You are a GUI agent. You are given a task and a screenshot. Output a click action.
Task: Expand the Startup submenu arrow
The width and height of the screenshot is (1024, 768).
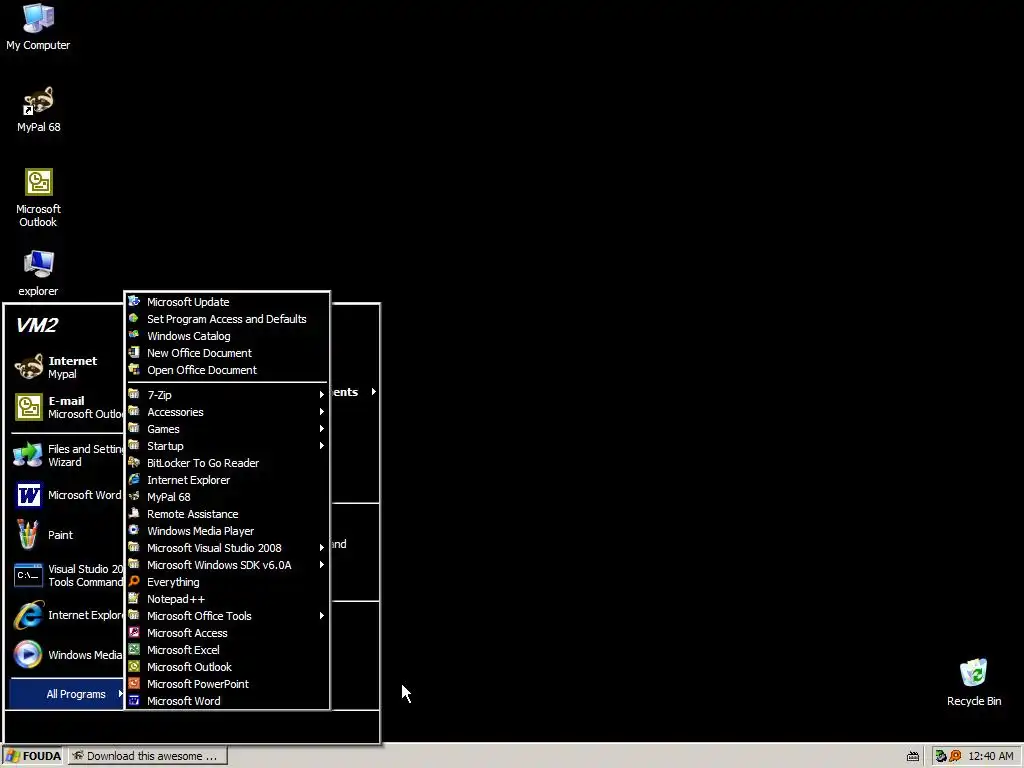[x=321, y=445]
